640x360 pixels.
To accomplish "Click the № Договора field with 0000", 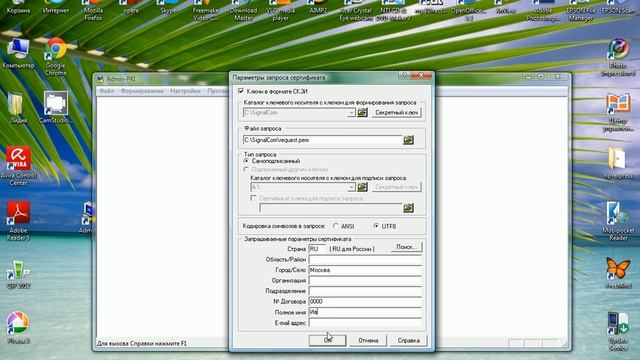I will (365, 301).
